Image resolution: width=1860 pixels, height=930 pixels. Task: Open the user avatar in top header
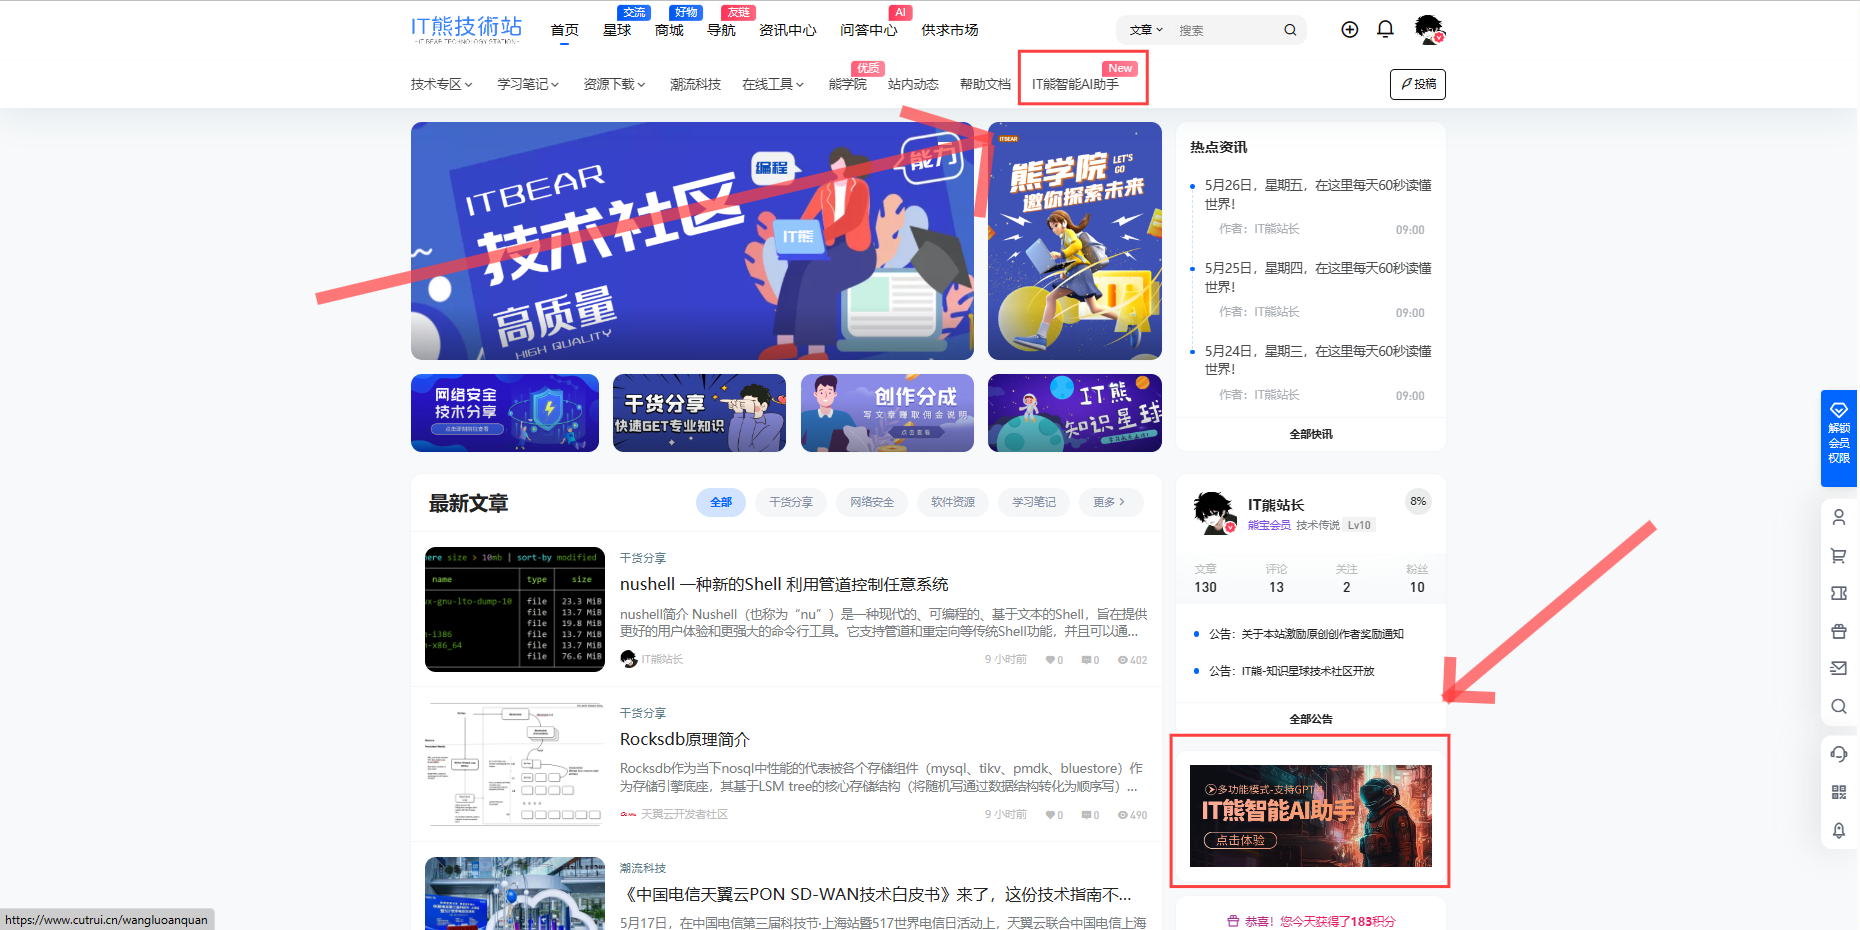(x=1430, y=29)
